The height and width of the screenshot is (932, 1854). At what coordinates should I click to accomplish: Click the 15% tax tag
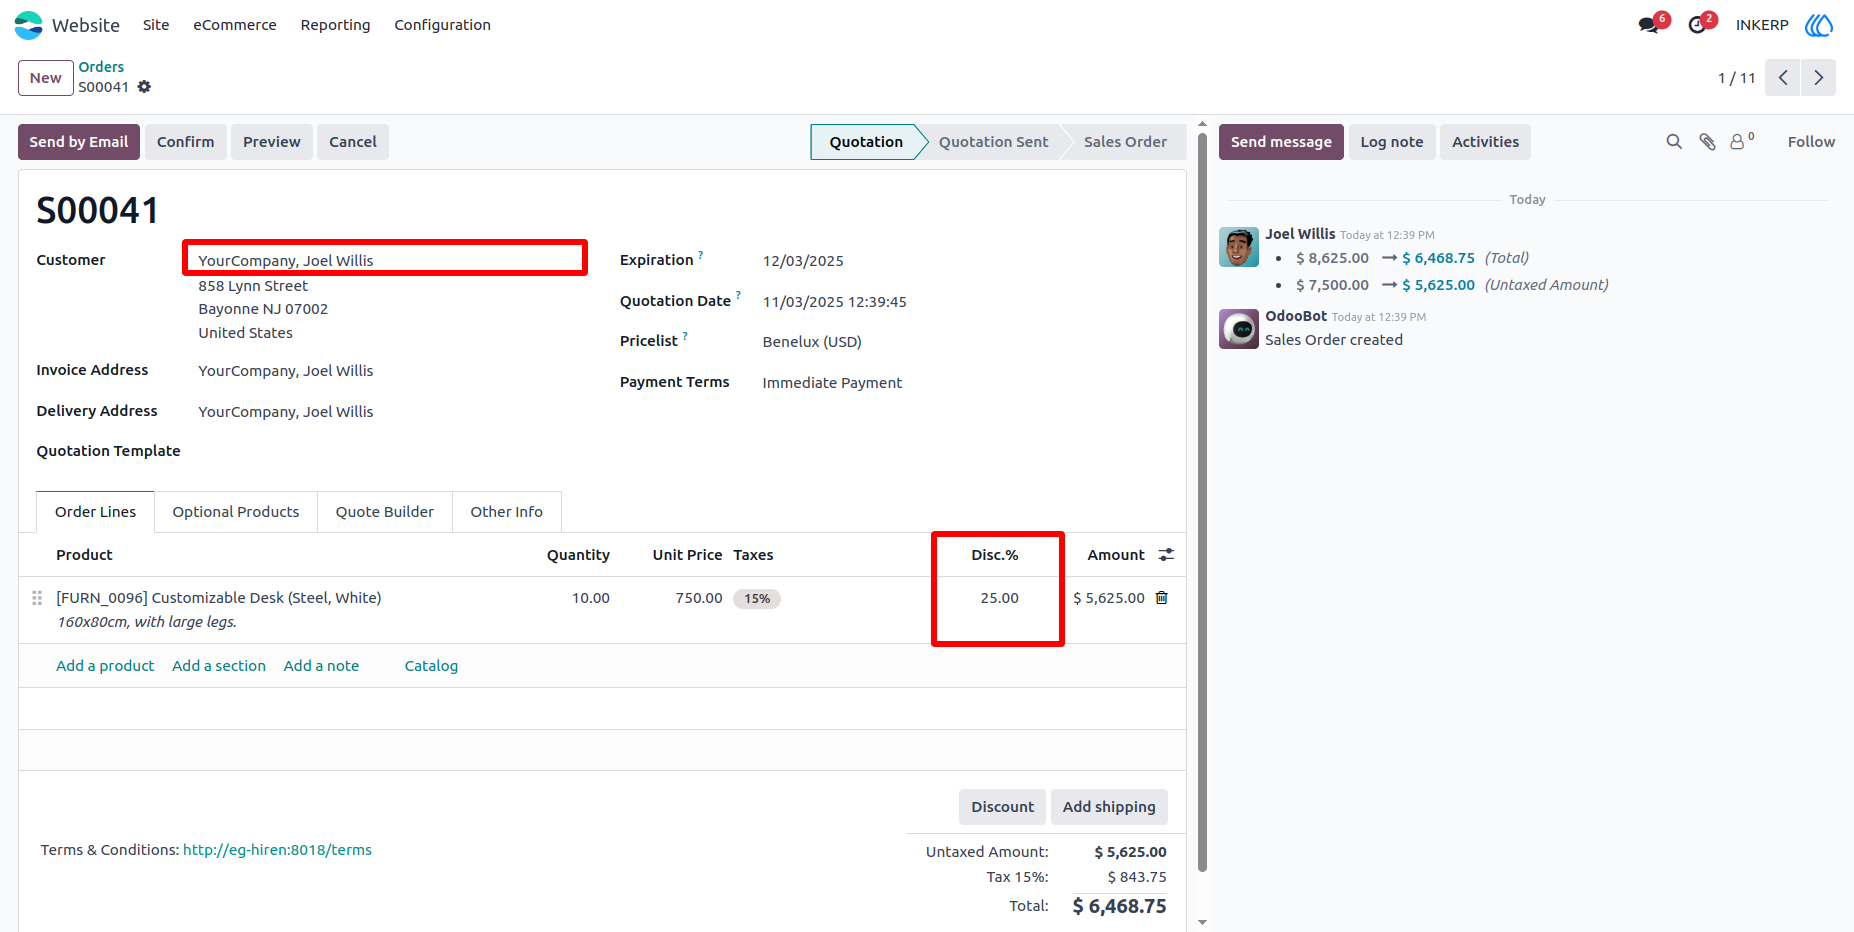757,599
